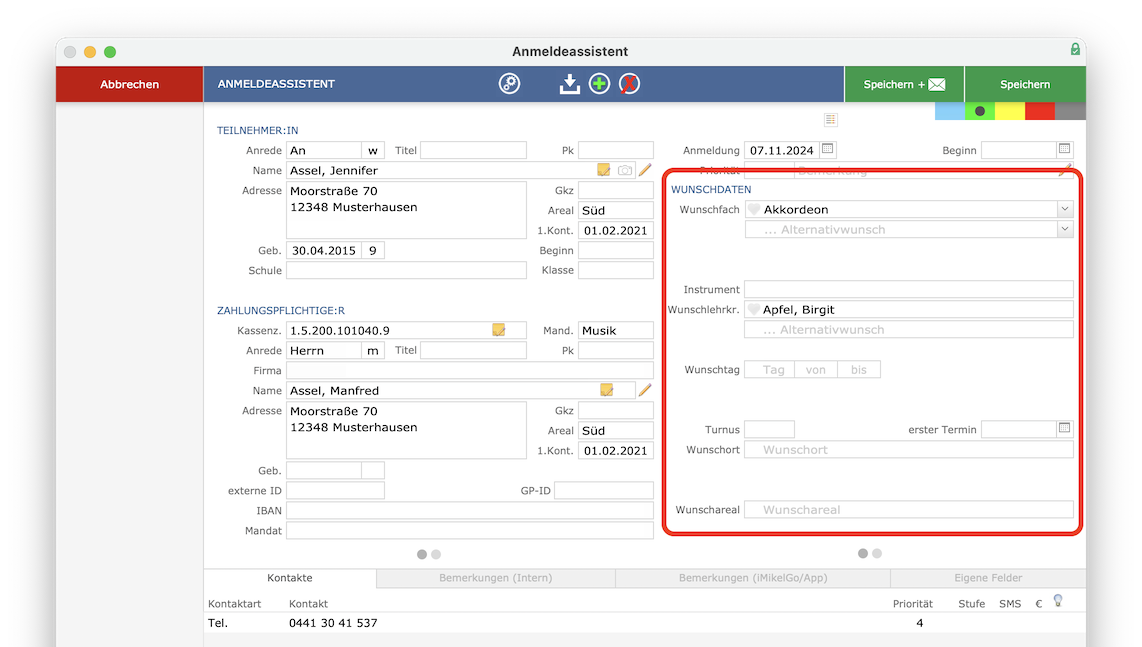The height and width of the screenshot is (647, 1142).
Task: Click the download/import icon in the toolbar
Action: [570, 84]
